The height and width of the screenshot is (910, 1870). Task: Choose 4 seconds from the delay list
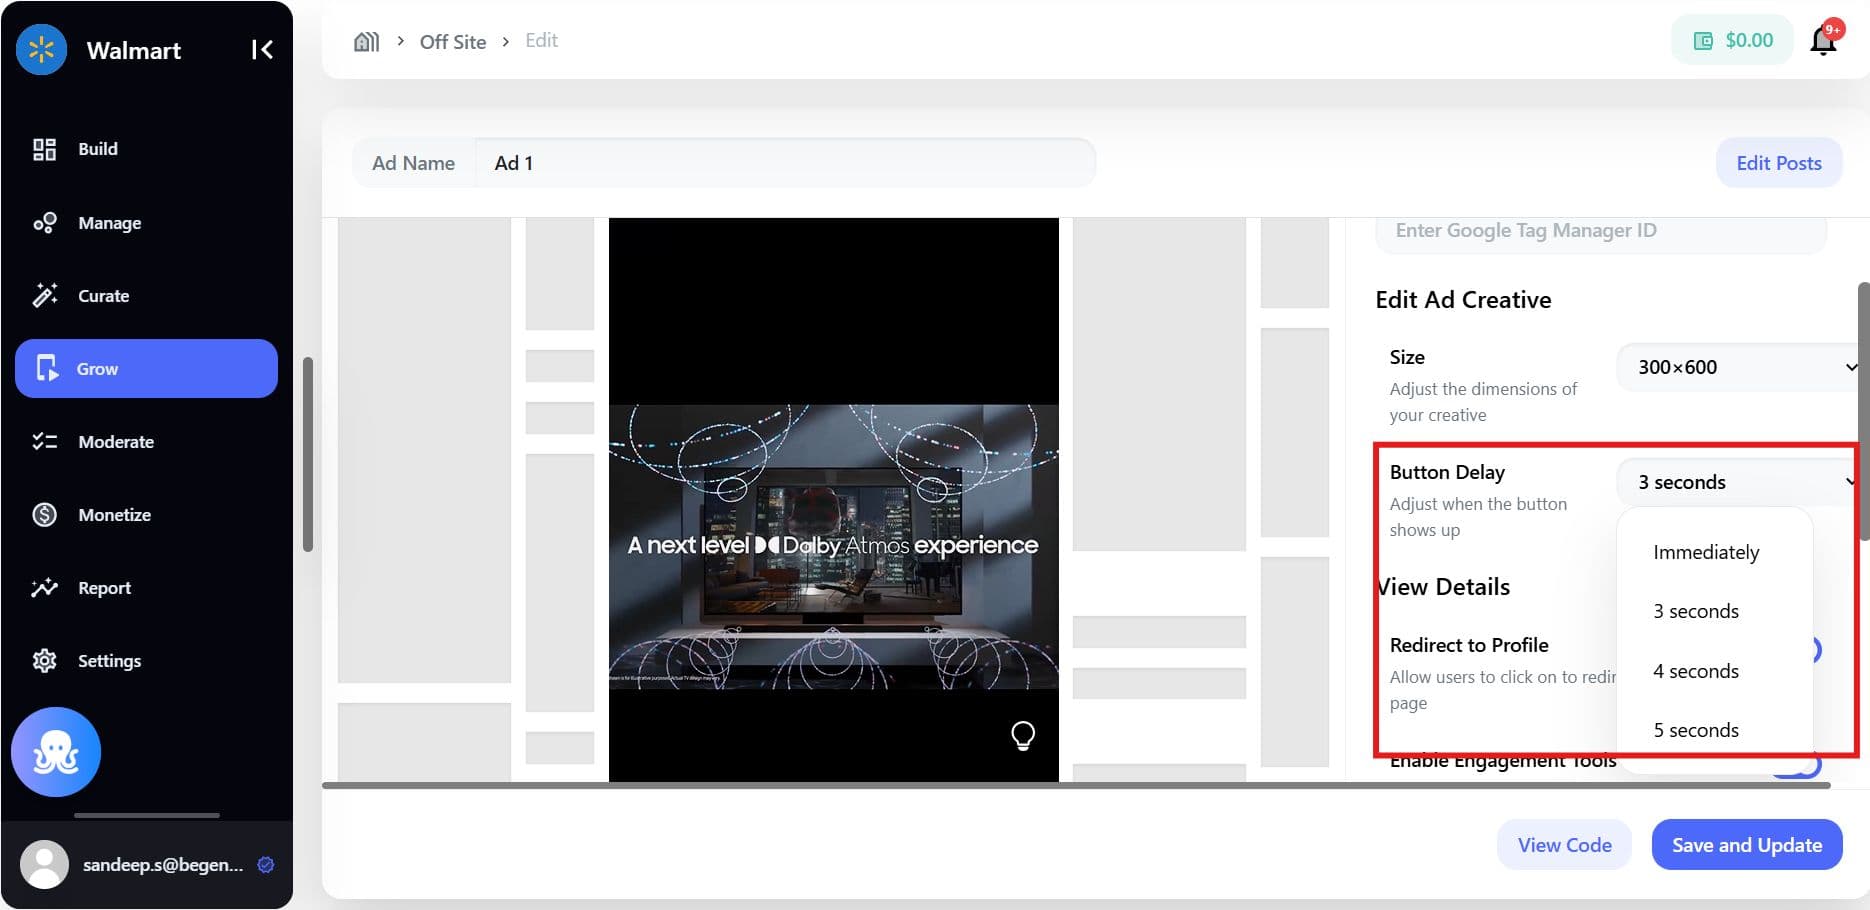click(1696, 671)
